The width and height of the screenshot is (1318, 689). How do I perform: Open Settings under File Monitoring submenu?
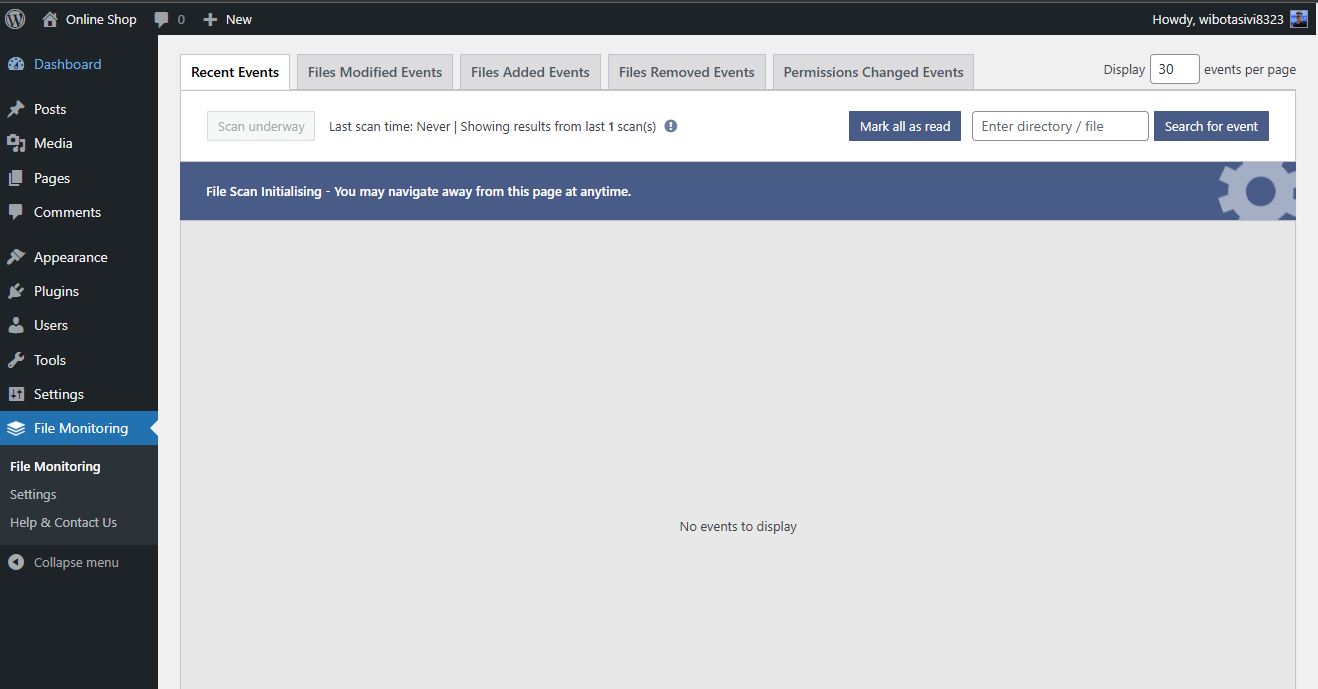click(33, 494)
